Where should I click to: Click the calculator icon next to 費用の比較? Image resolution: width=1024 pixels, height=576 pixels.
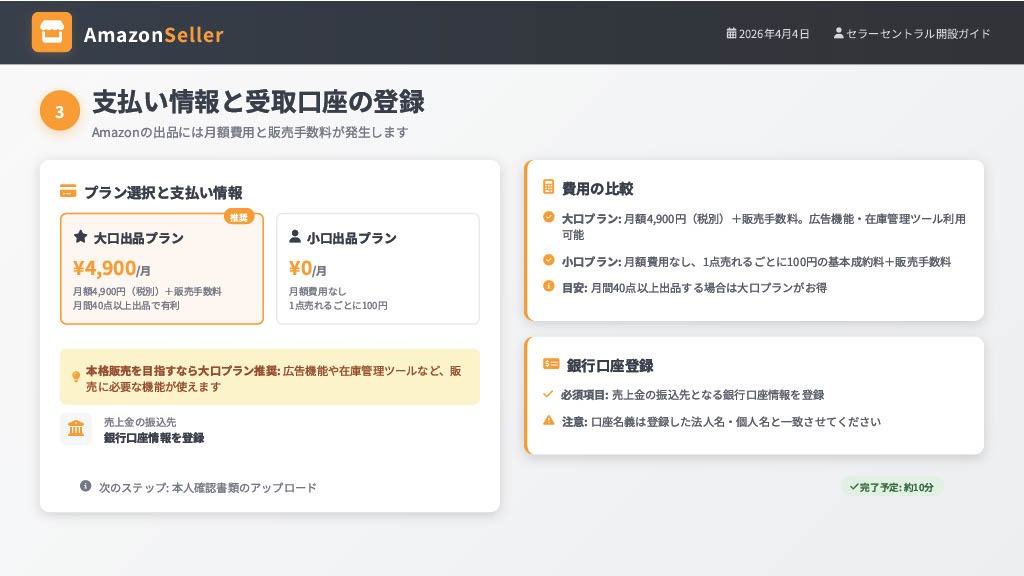tap(548, 187)
